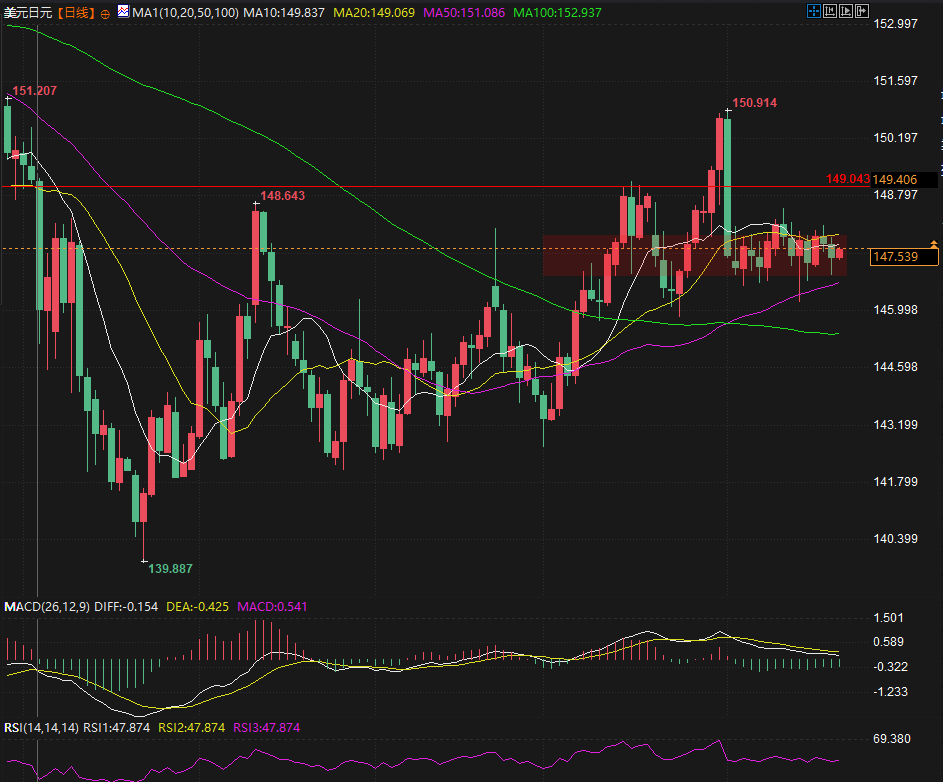Click the red horizontal line at 149.043

[x=436, y=186]
